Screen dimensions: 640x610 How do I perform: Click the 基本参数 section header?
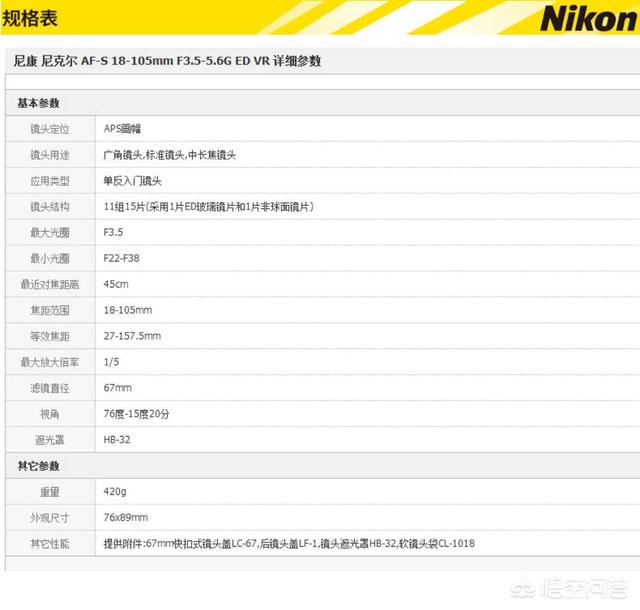click(x=38, y=103)
